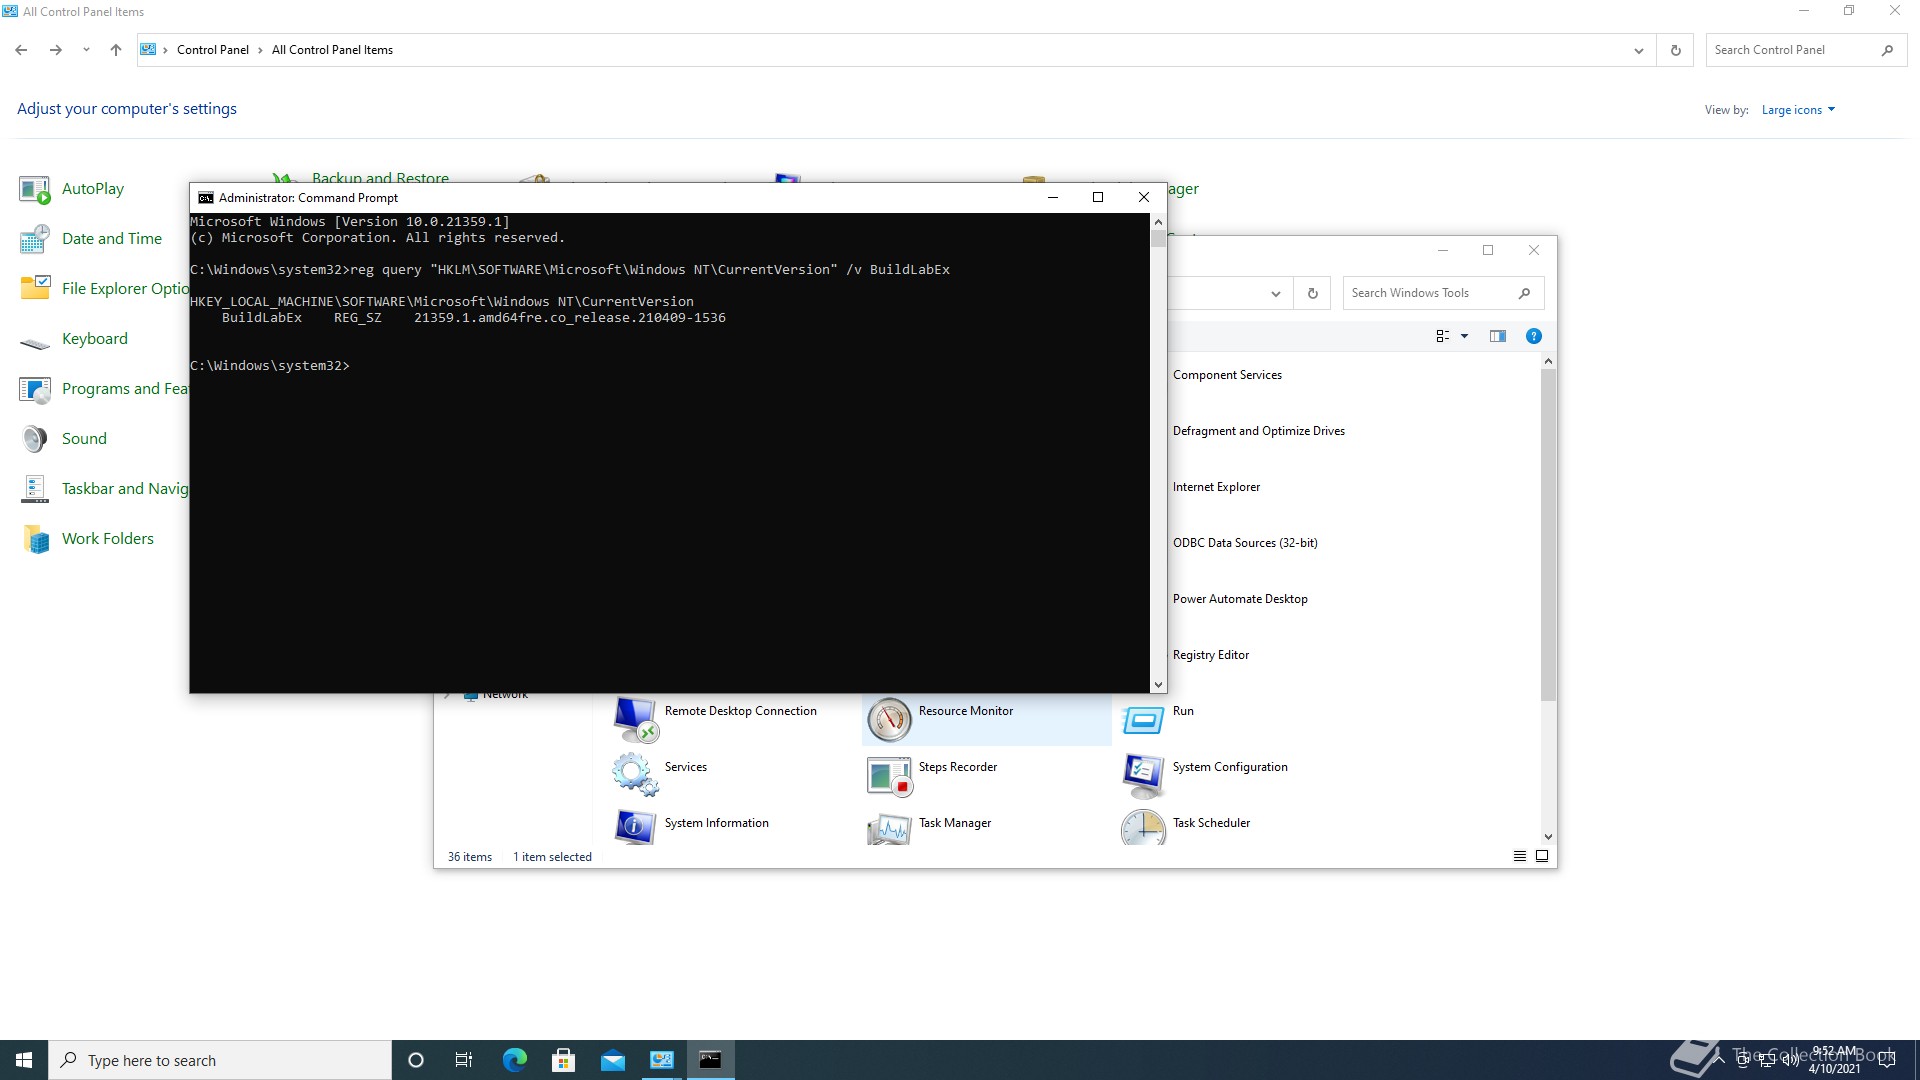Open Microsoft Store from the taskbar
Image resolution: width=1920 pixels, height=1080 pixels.
[x=563, y=1060]
